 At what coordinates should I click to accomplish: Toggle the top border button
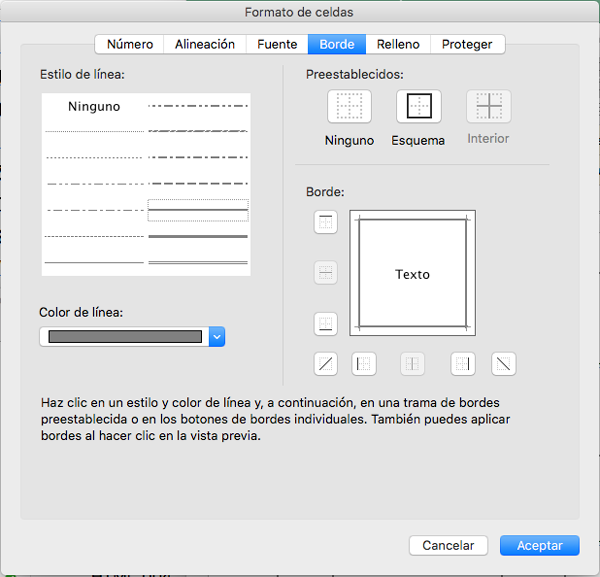click(326, 222)
